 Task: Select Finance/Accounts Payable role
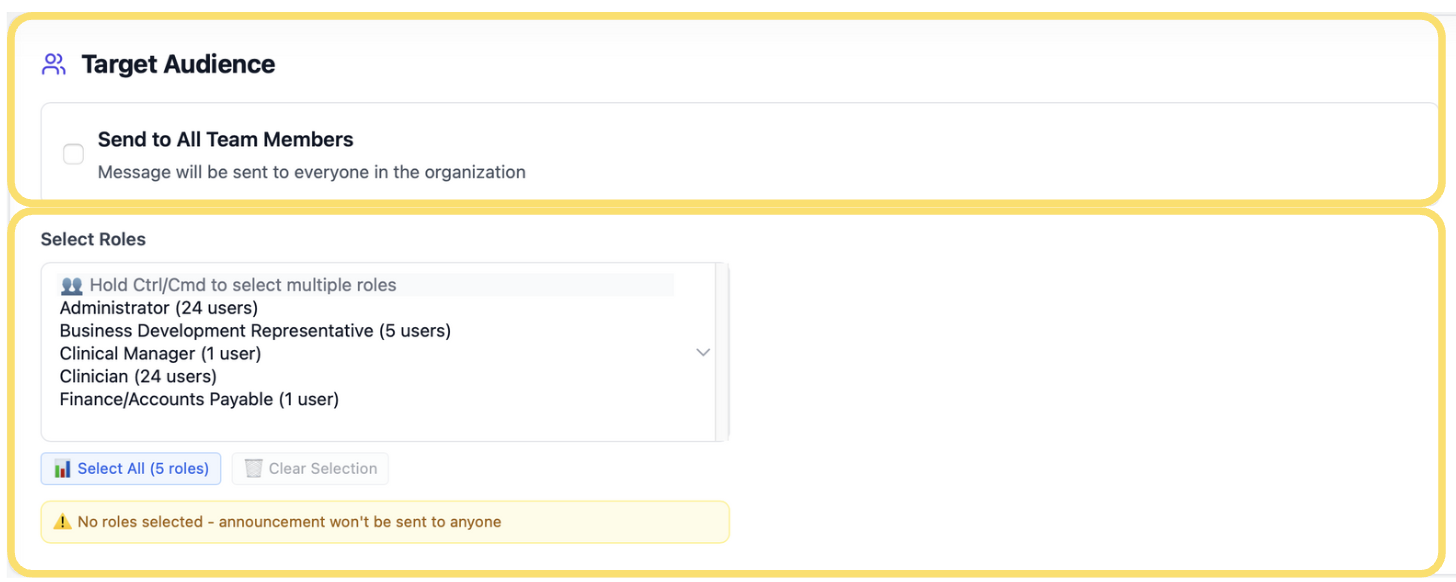[x=199, y=400]
